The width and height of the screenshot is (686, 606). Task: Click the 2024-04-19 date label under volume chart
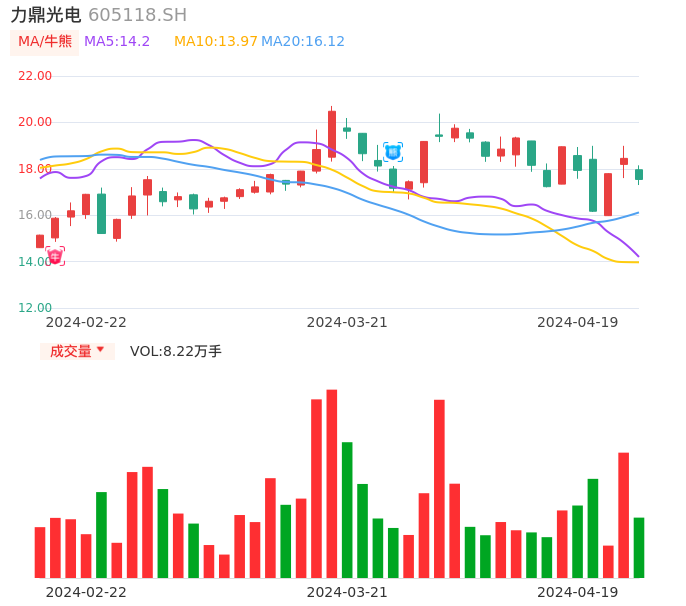[578, 591]
